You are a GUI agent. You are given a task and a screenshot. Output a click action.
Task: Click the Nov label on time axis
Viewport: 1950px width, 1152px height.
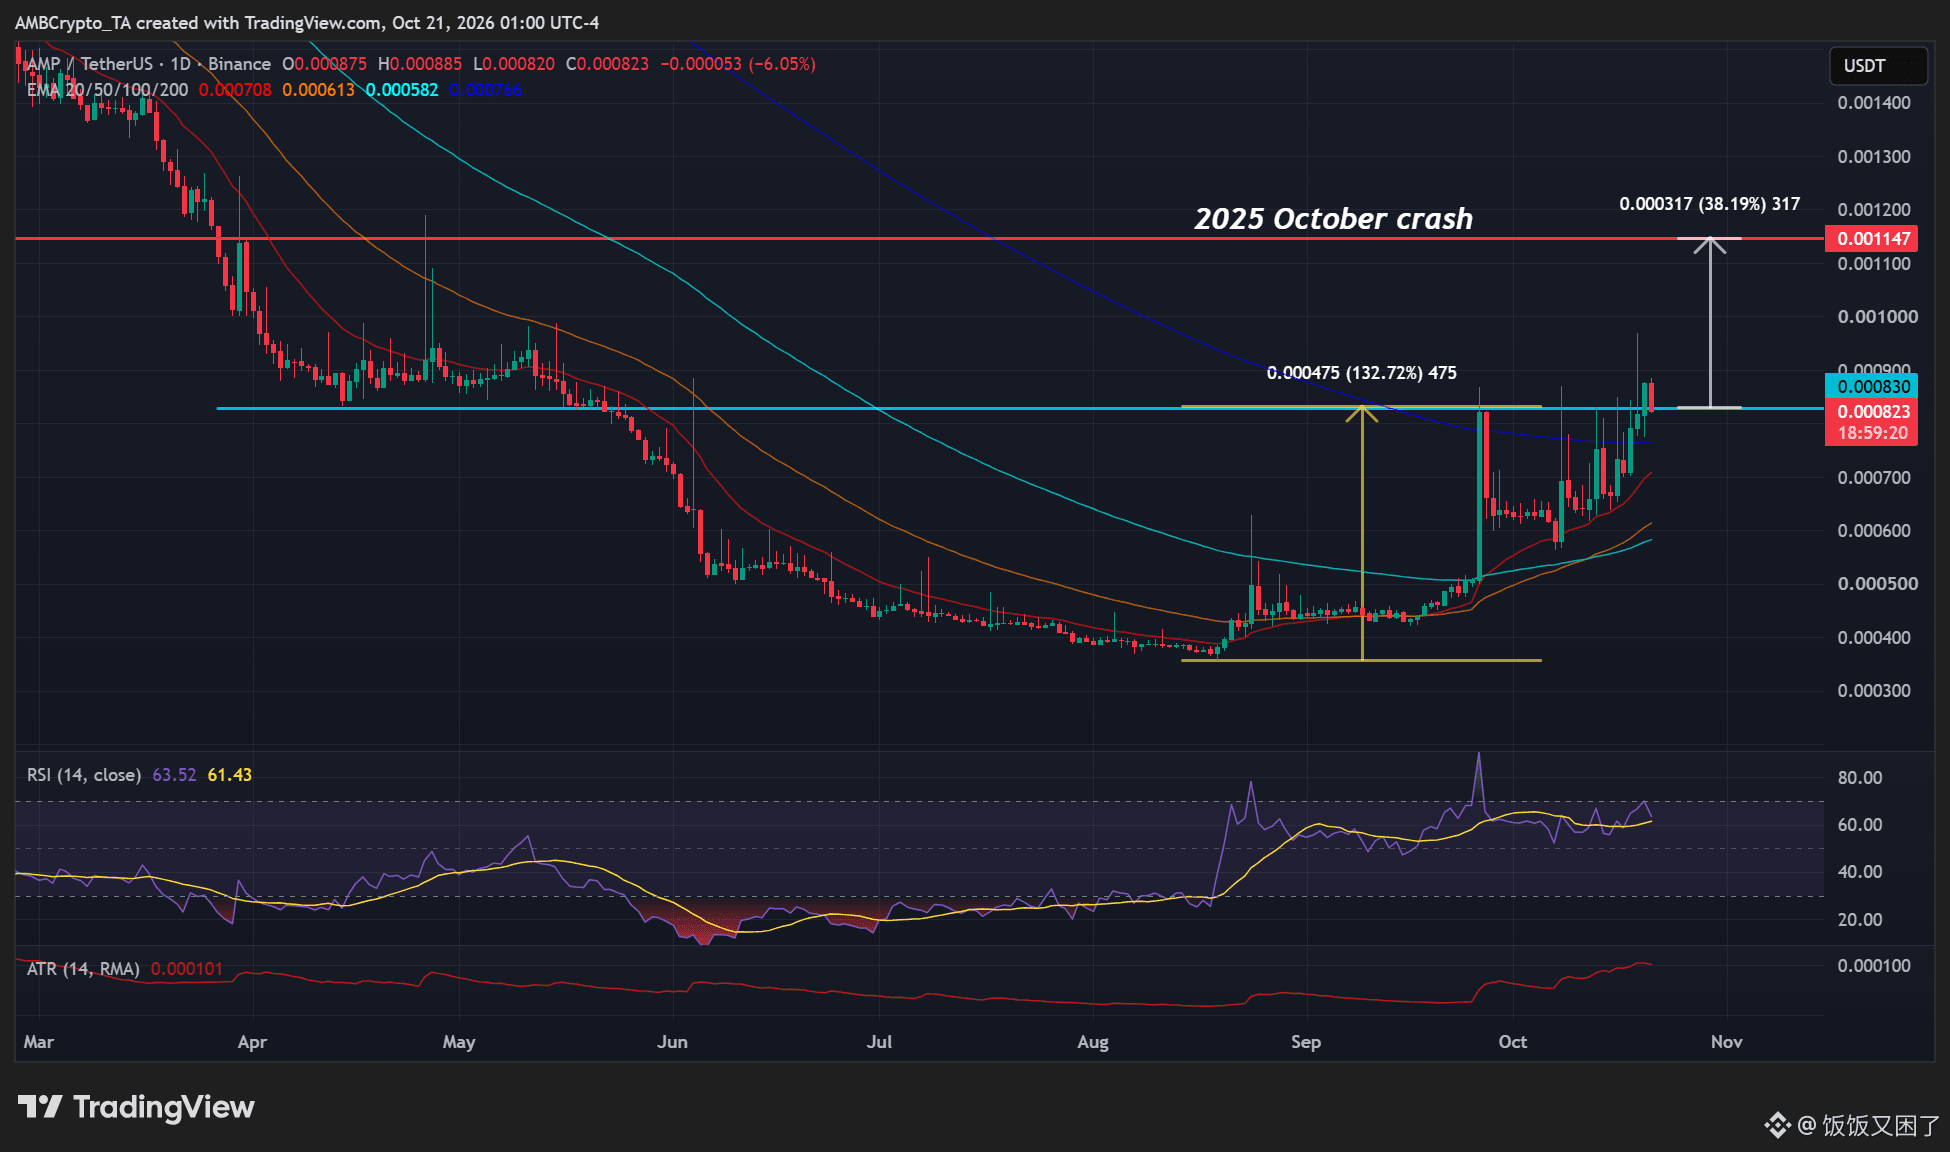tap(1727, 1042)
